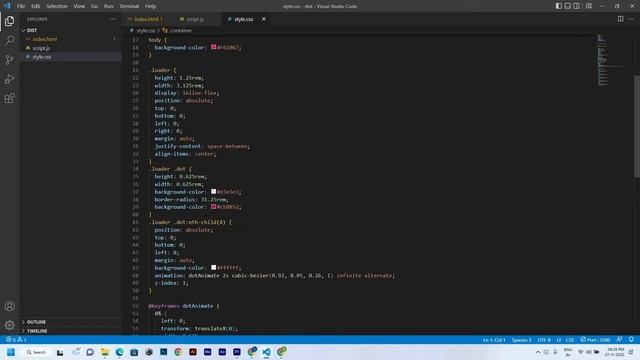Open the Run menu

click(x=108, y=6)
